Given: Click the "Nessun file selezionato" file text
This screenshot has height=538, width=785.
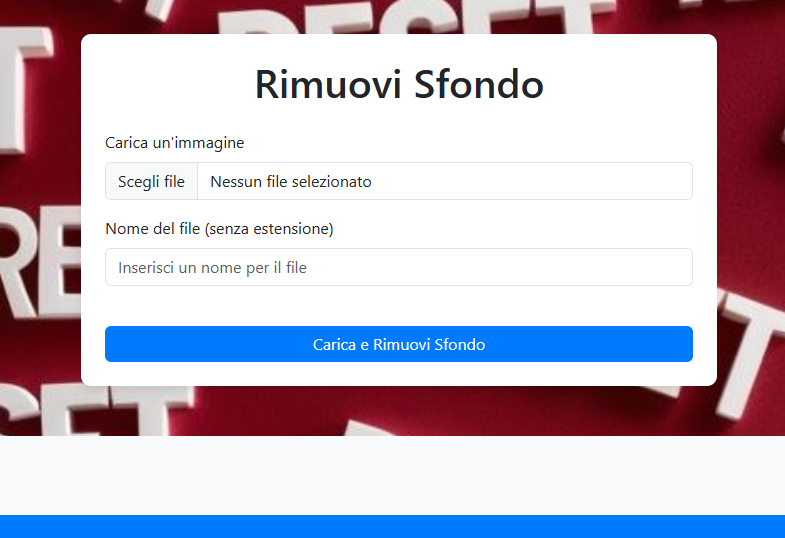Looking at the screenshot, I should (x=291, y=181).
